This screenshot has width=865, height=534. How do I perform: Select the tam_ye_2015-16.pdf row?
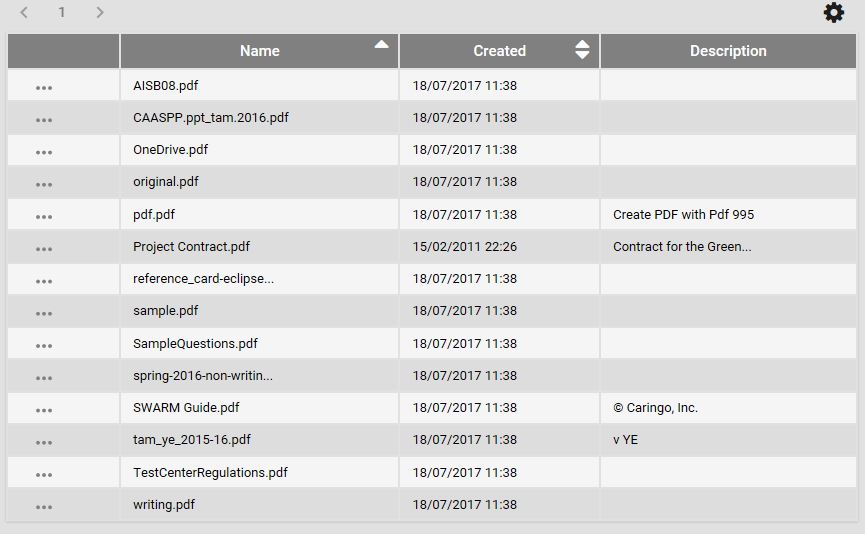432,440
